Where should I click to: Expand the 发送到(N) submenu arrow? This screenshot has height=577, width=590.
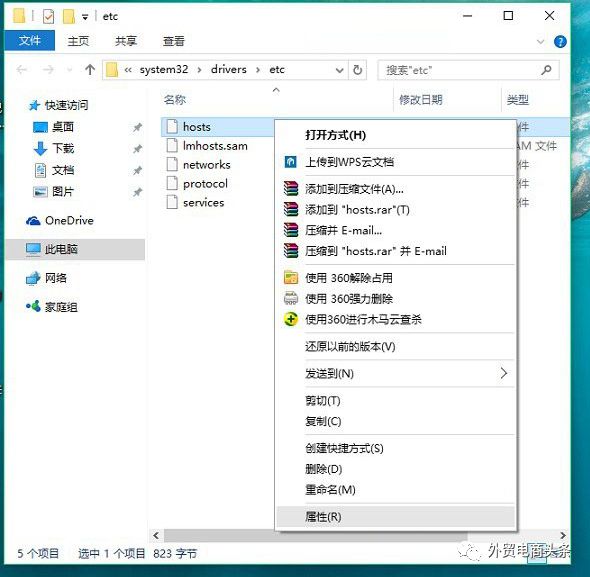(503, 373)
